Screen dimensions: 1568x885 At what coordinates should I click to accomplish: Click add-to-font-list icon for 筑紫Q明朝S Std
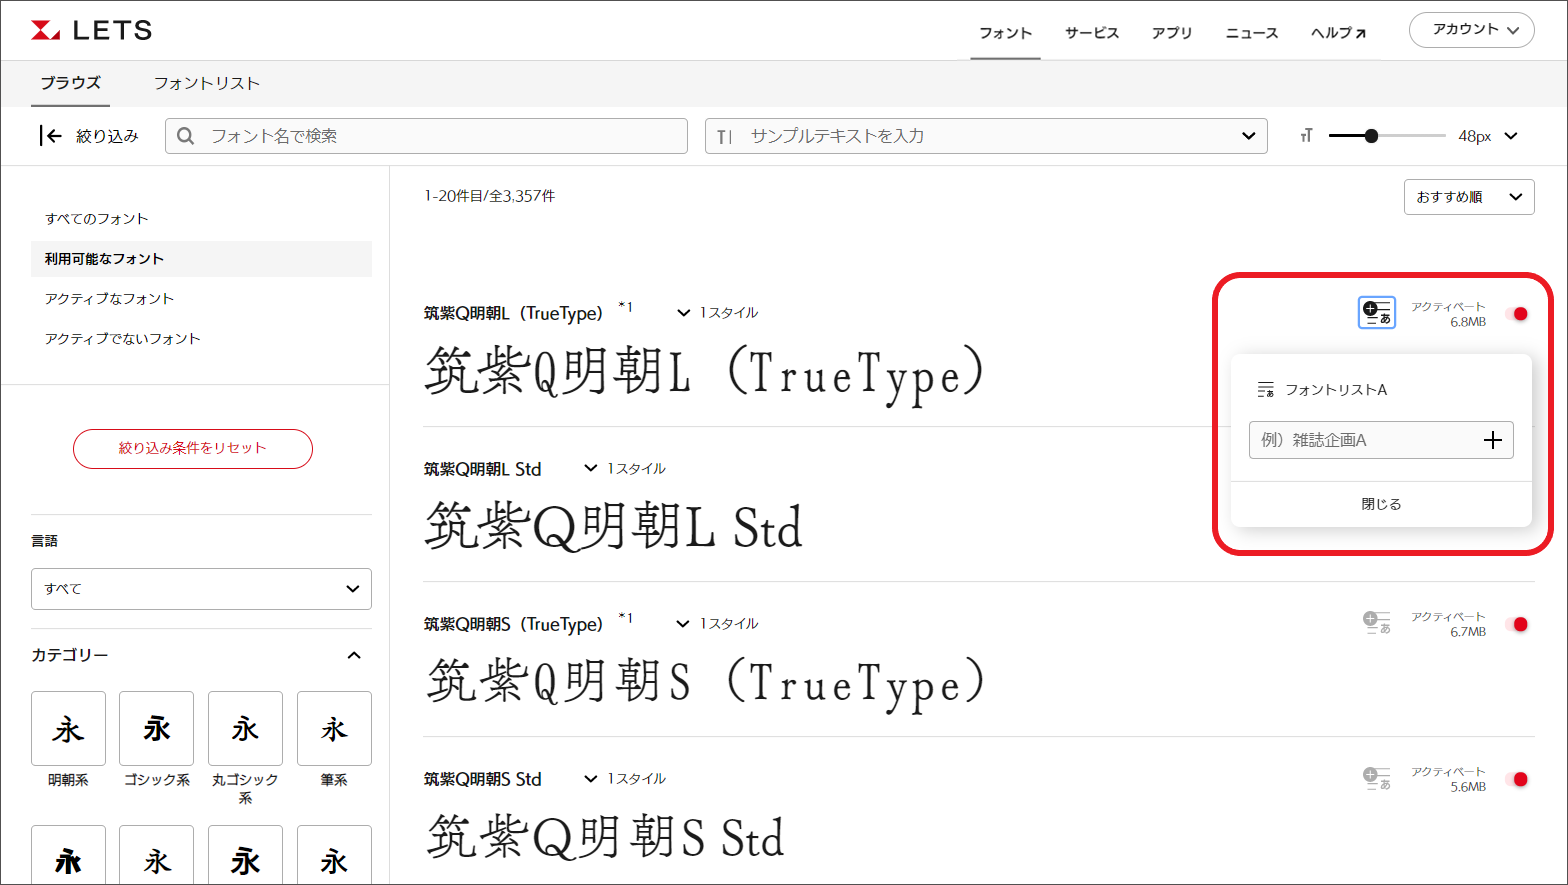point(1377,778)
